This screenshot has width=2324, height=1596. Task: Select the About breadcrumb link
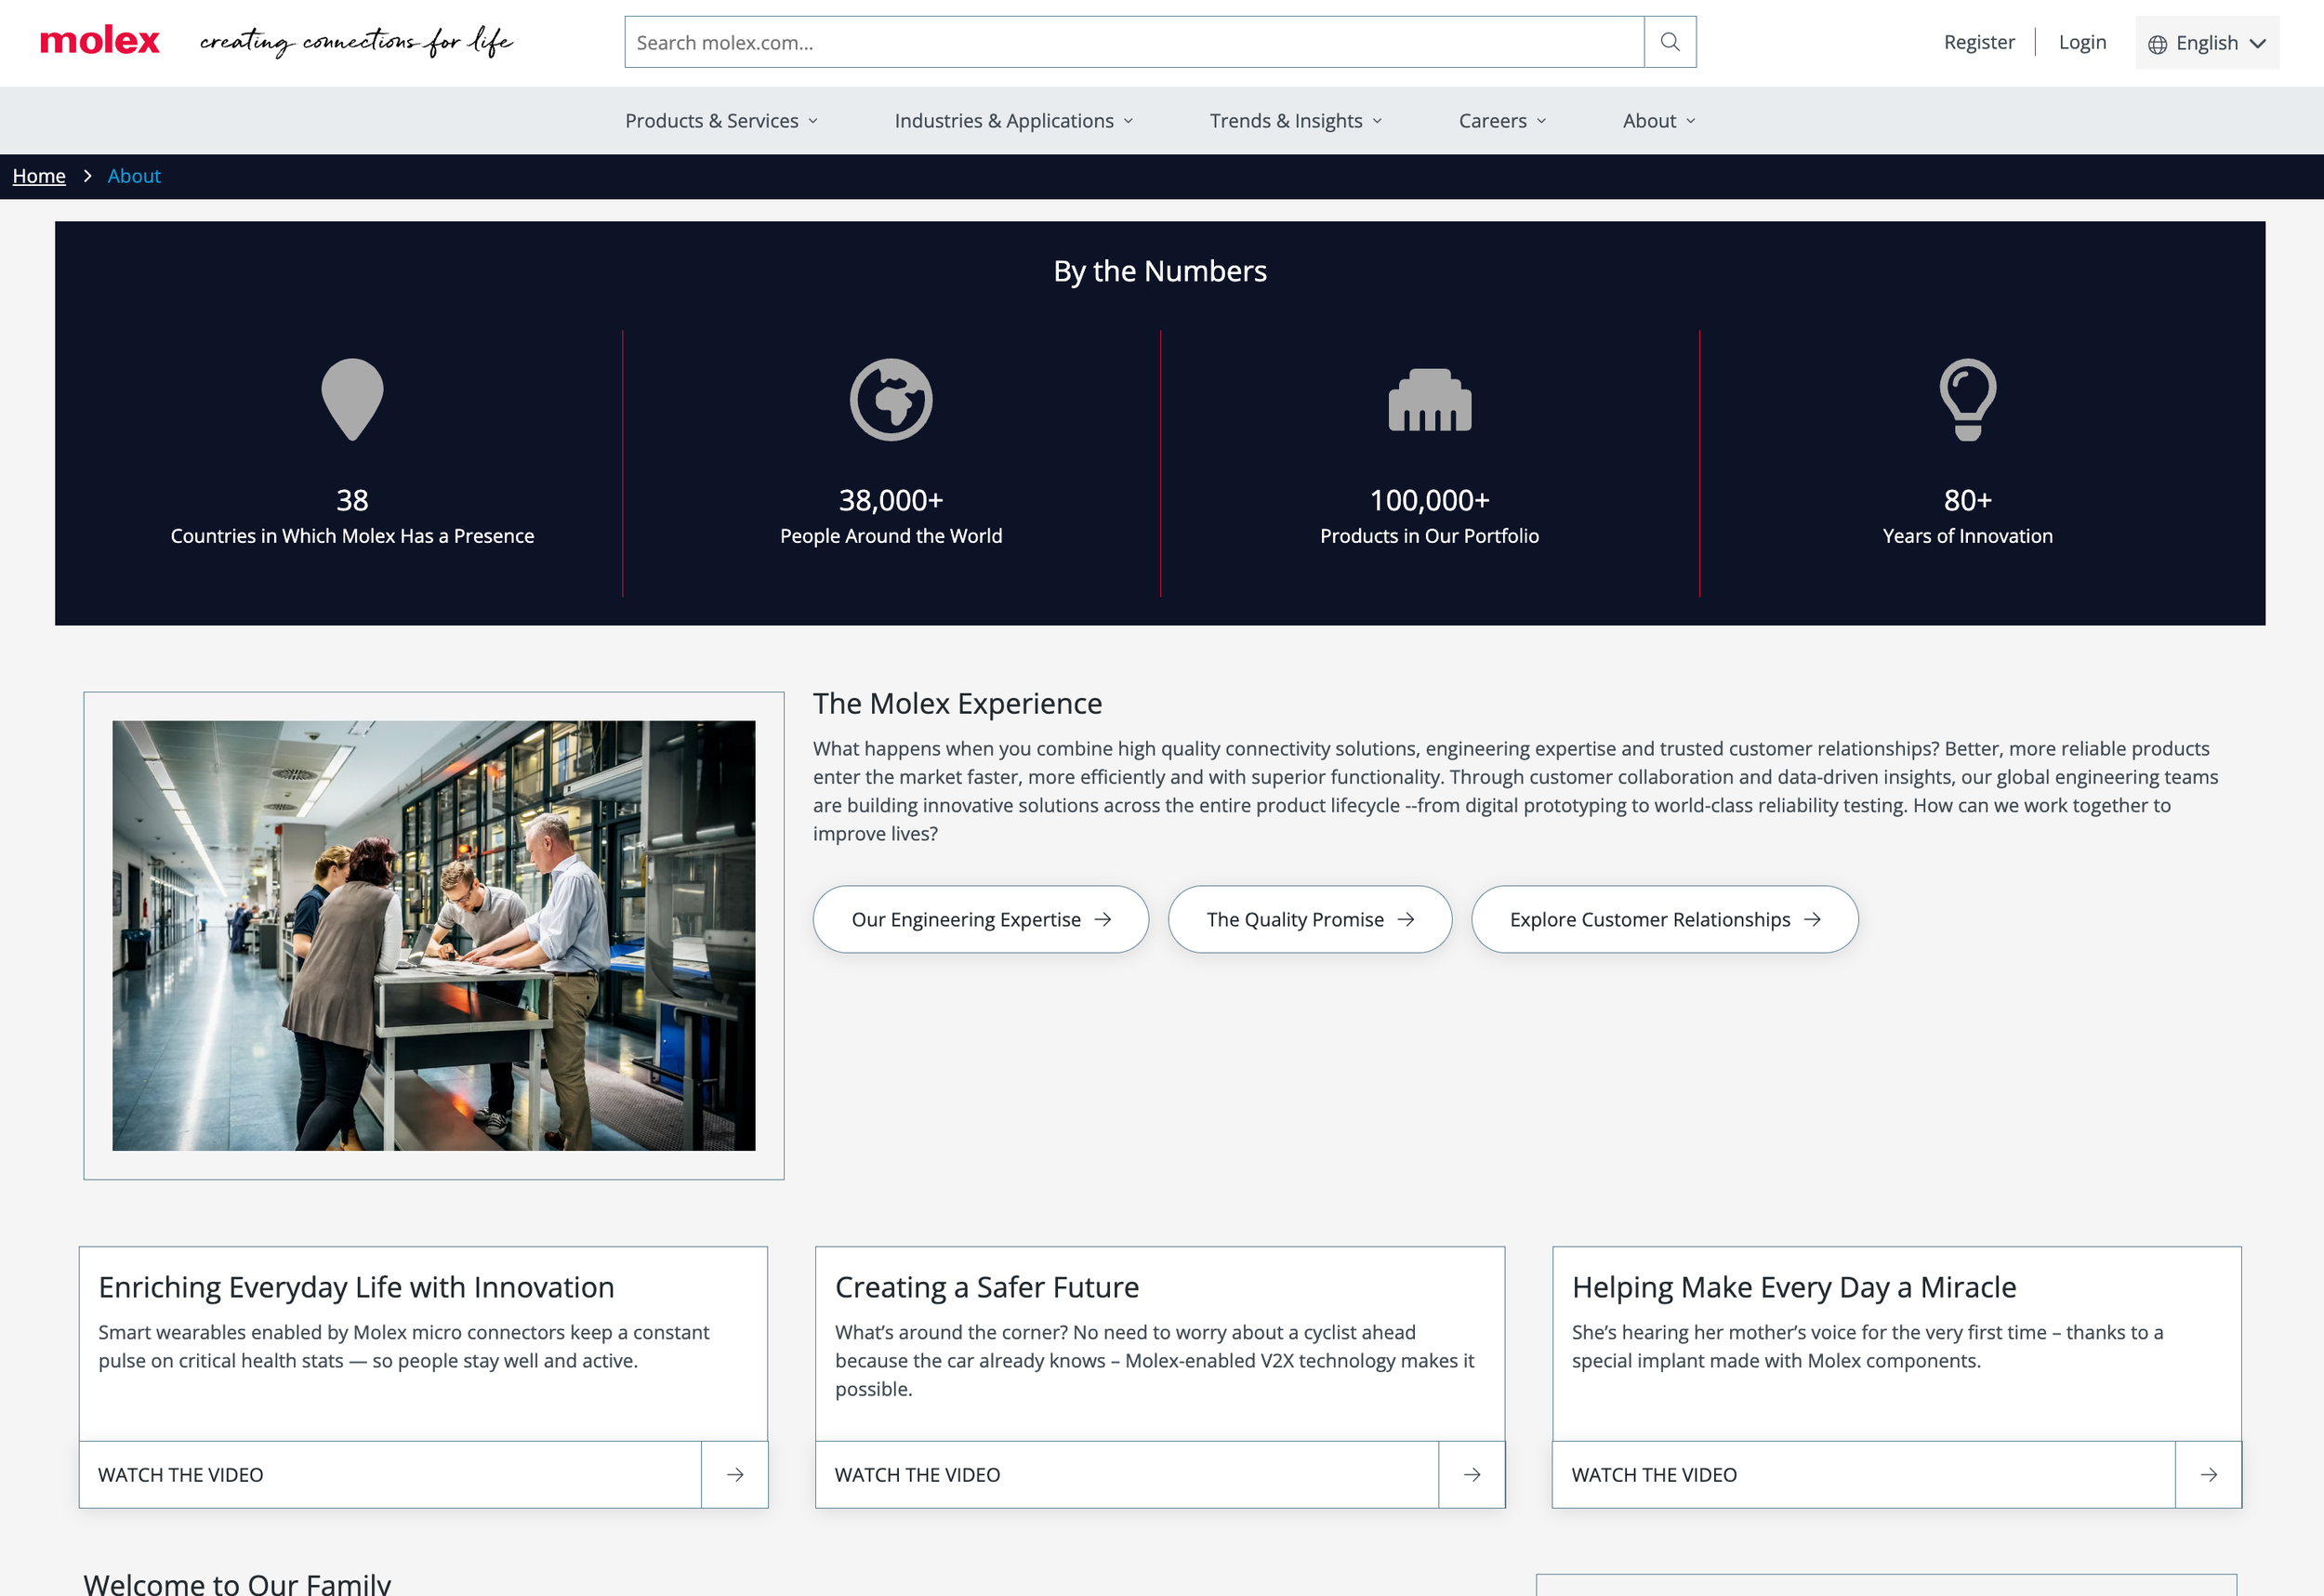pyautogui.click(x=134, y=176)
